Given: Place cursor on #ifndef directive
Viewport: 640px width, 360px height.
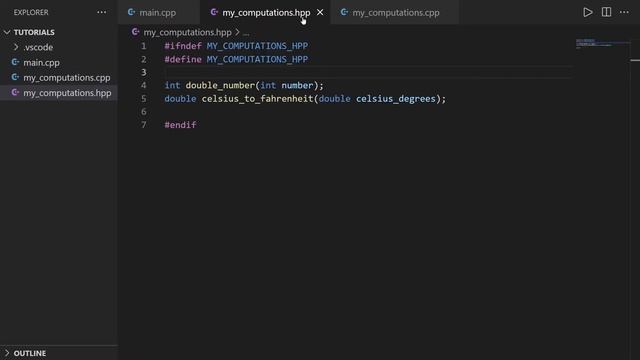Looking at the screenshot, I should tap(183, 46).
